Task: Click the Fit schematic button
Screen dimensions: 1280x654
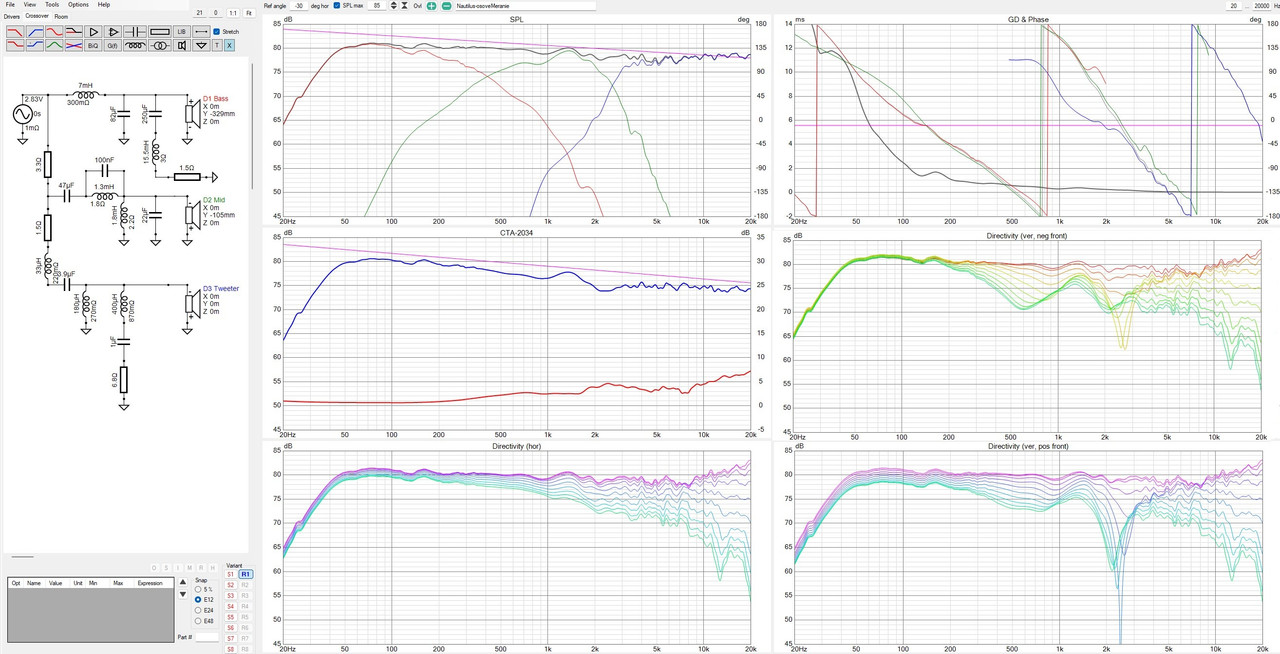Action: click(x=248, y=12)
